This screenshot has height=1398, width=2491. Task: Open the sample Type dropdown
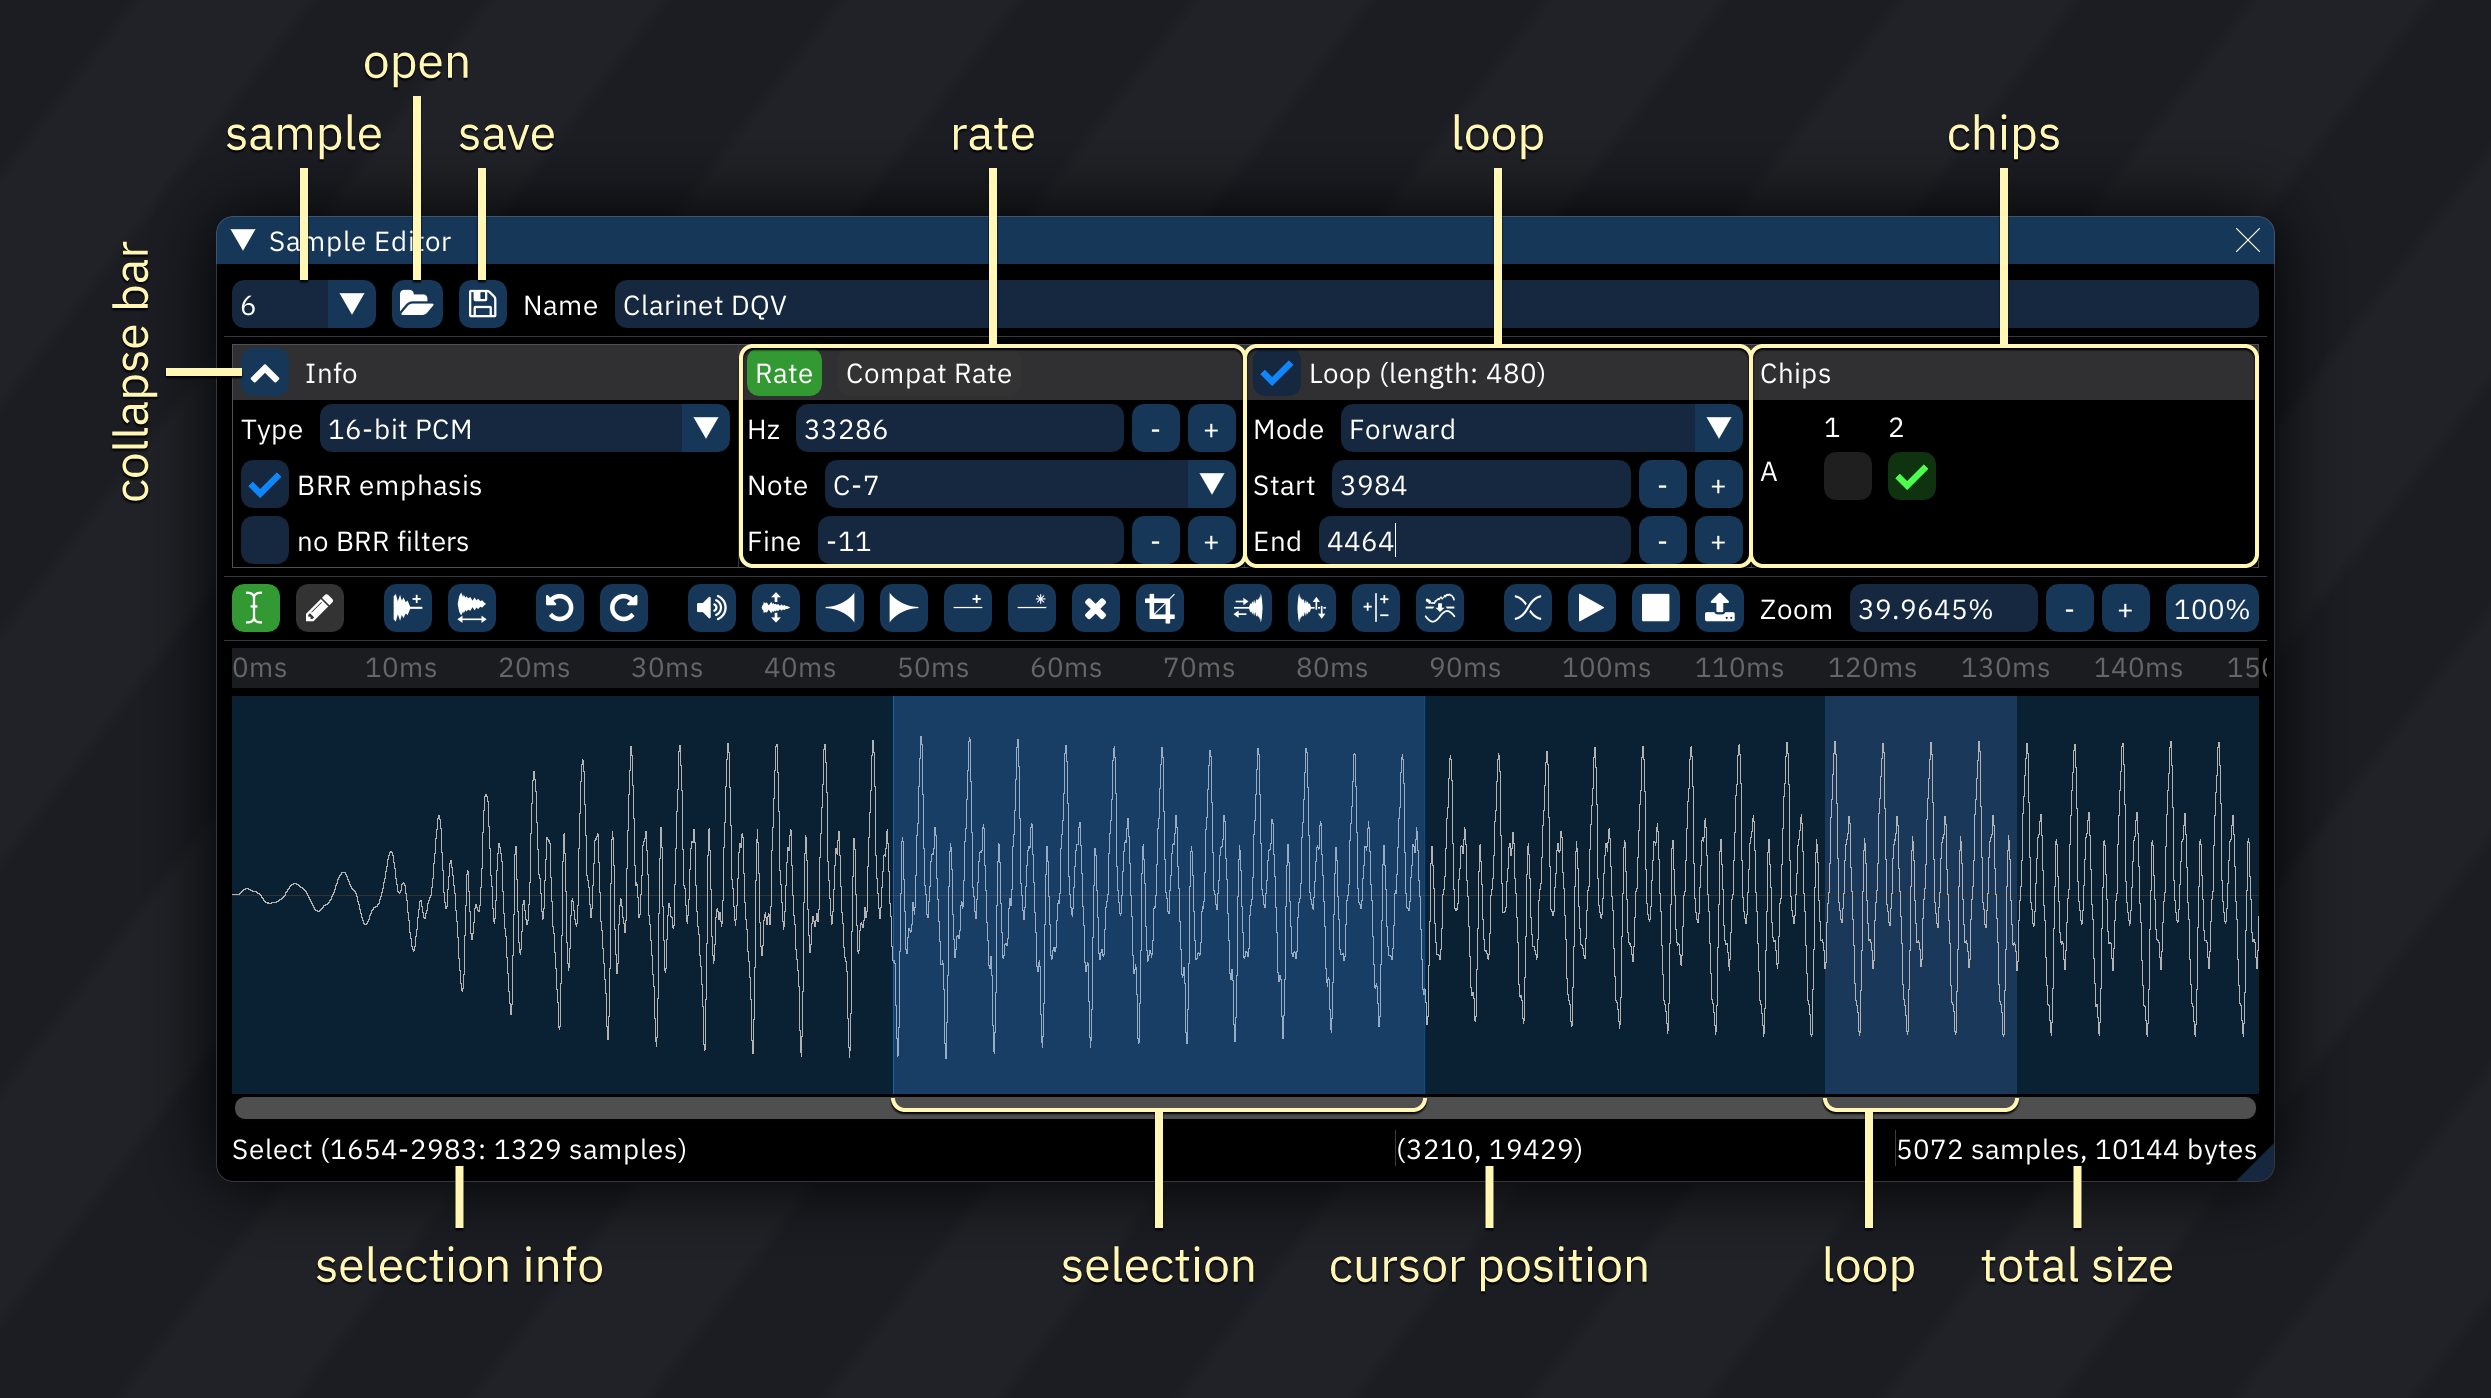pos(710,429)
